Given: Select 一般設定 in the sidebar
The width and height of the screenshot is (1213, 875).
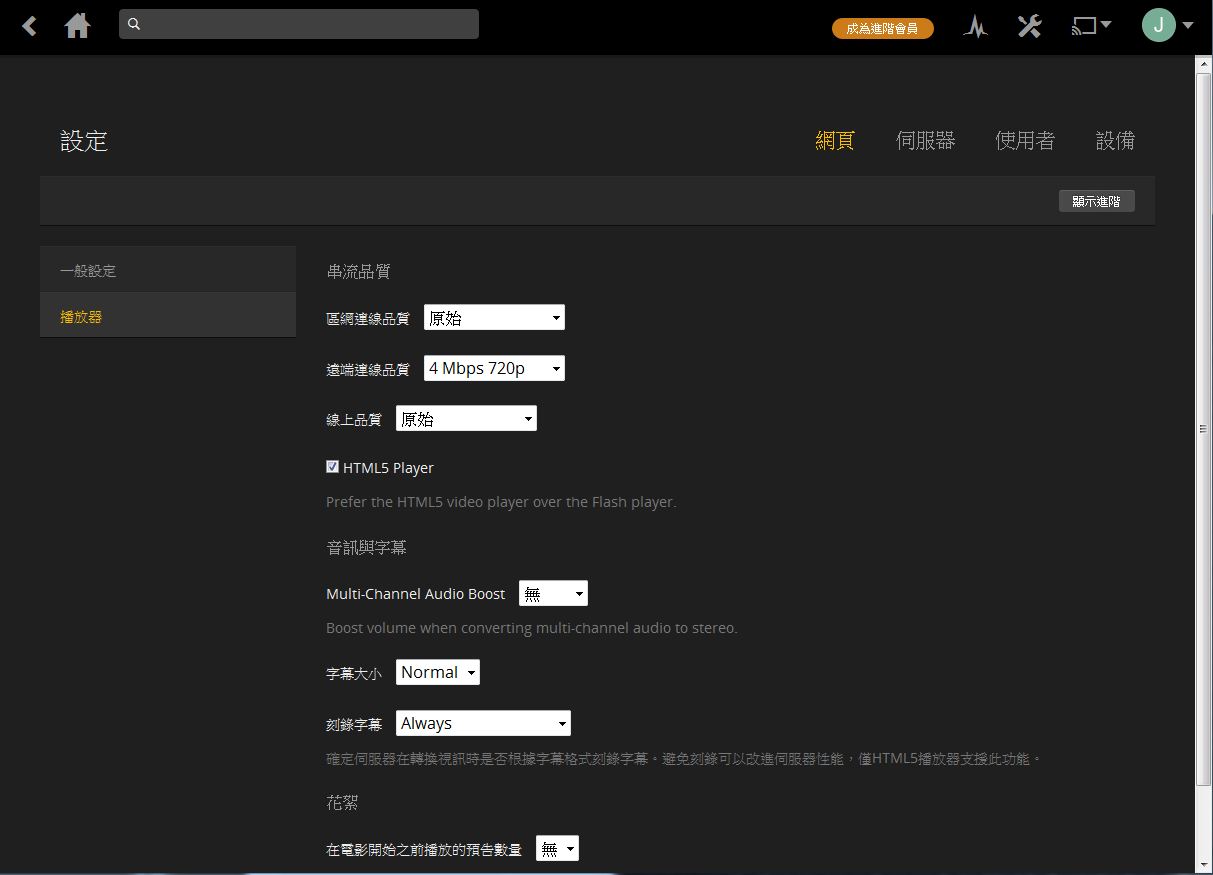Looking at the screenshot, I should tap(168, 270).
